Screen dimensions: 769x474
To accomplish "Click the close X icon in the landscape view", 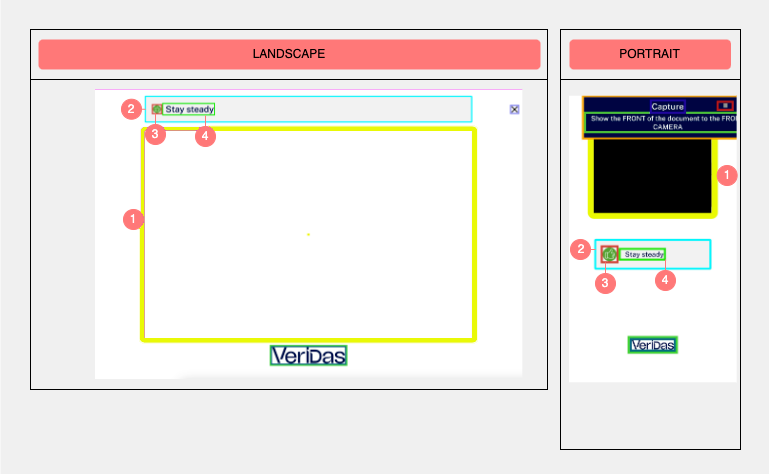I will [x=514, y=109].
